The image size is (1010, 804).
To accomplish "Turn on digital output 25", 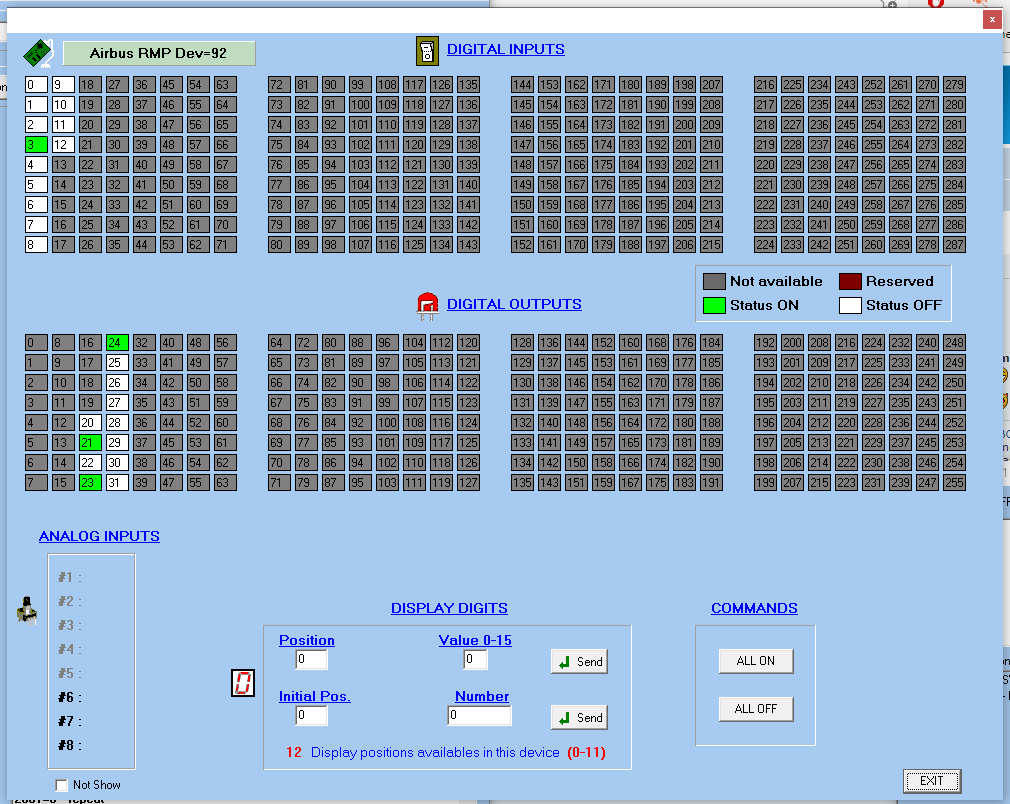I will pos(117,363).
